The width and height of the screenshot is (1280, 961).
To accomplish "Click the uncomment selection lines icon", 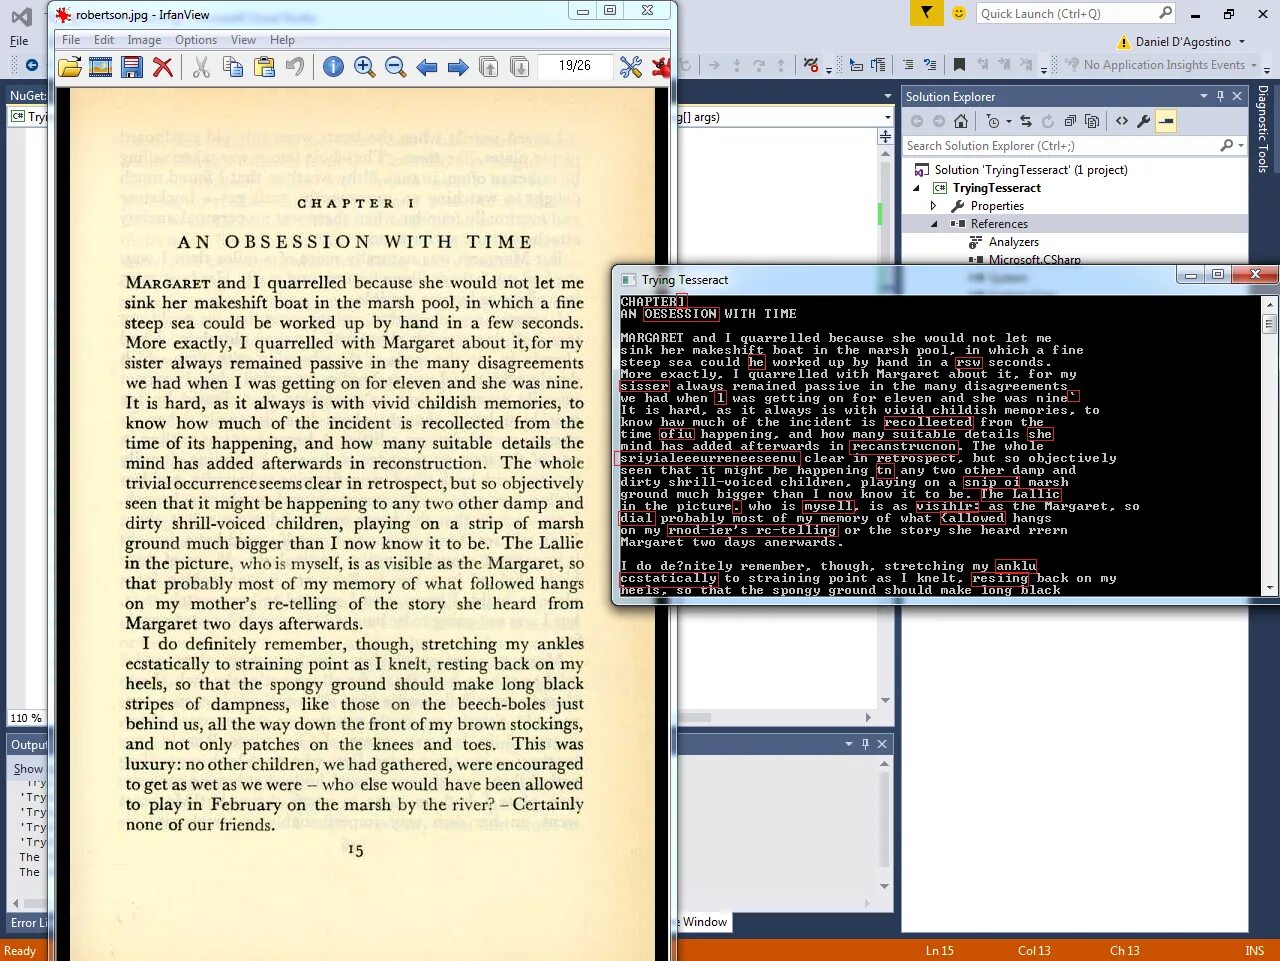I will [x=930, y=65].
